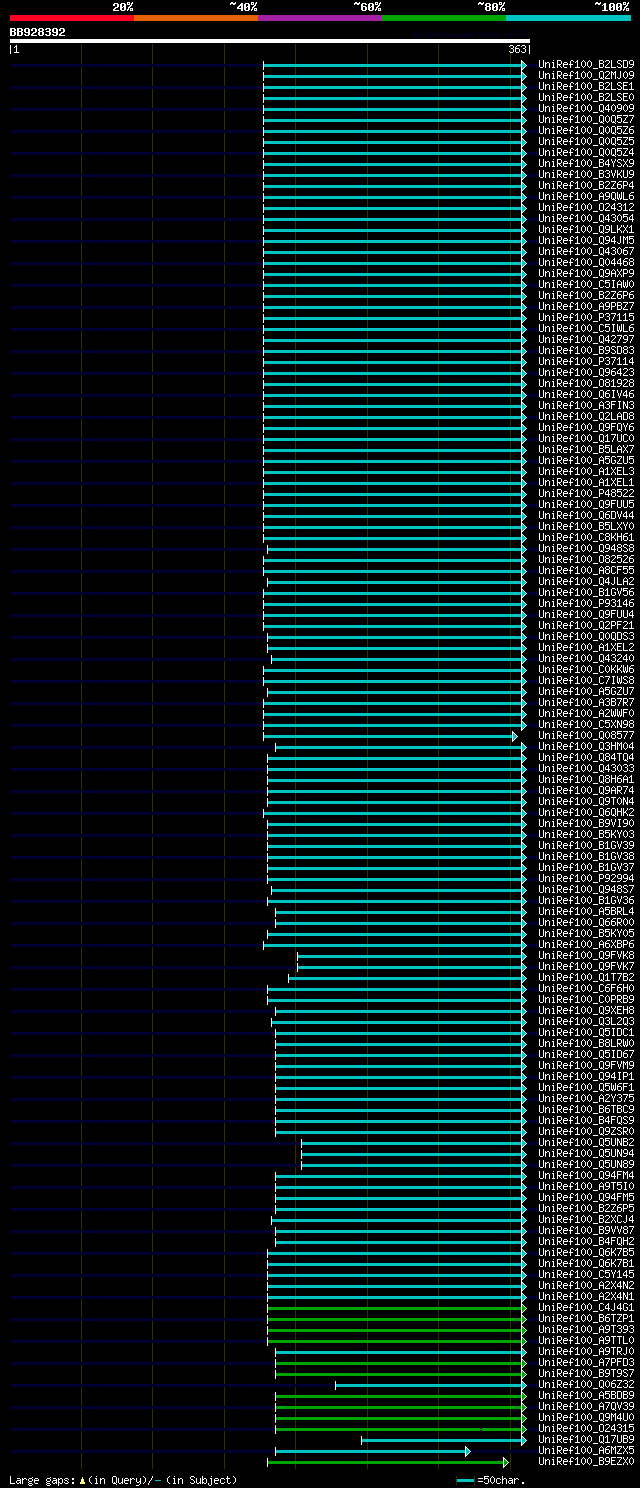Click the UniRef100_A9QWL6 label
The width and height of the screenshot is (640, 1488).
pyautogui.click(x=586, y=196)
